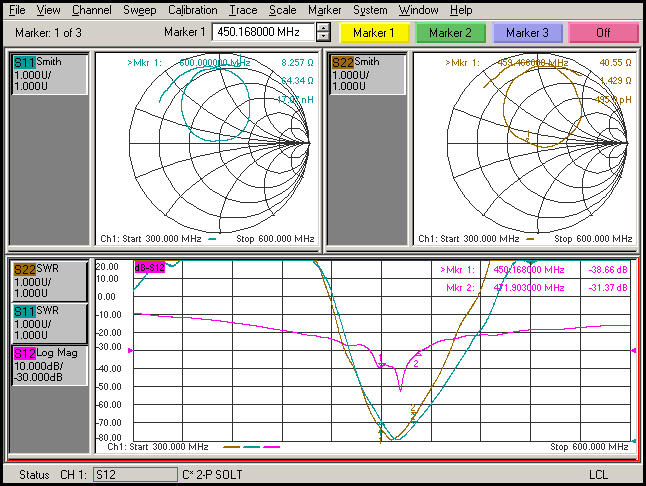Open the Sweep menu
Image resolution: width=646 pixels, height=486 pixels.
(x=139, y=10)
